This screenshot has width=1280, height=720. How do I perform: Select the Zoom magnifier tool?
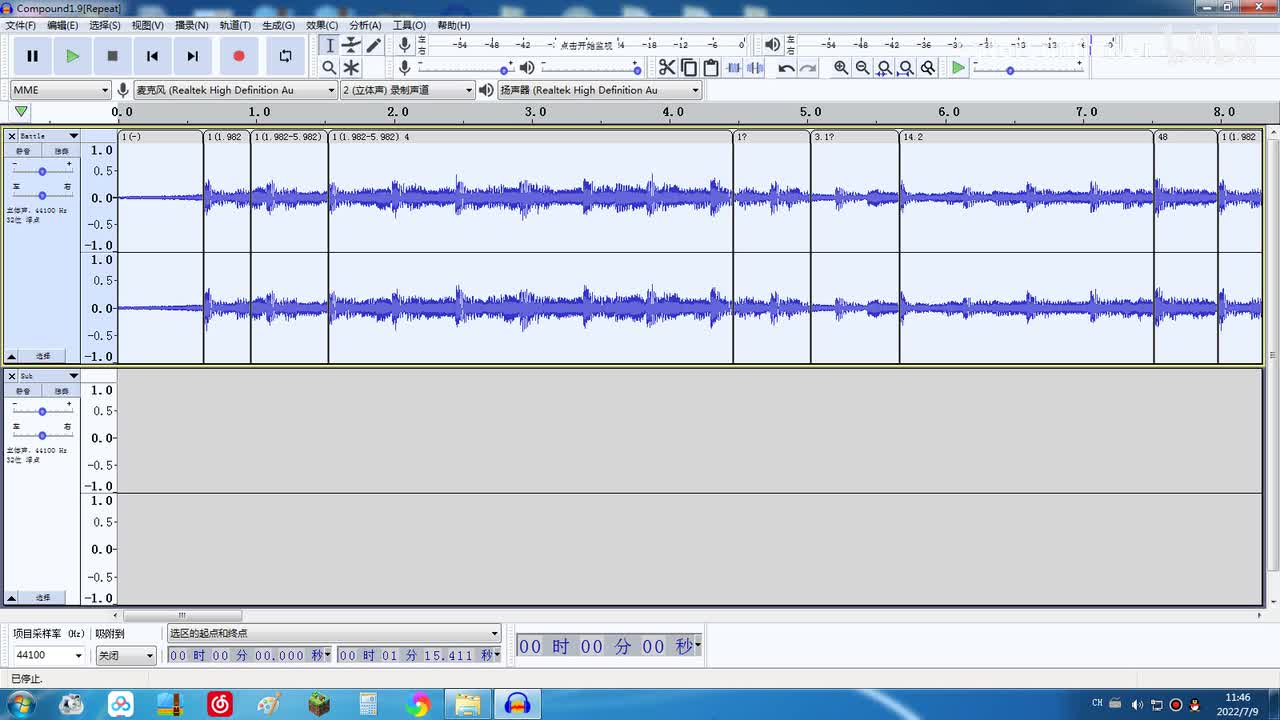coord(329,67)
